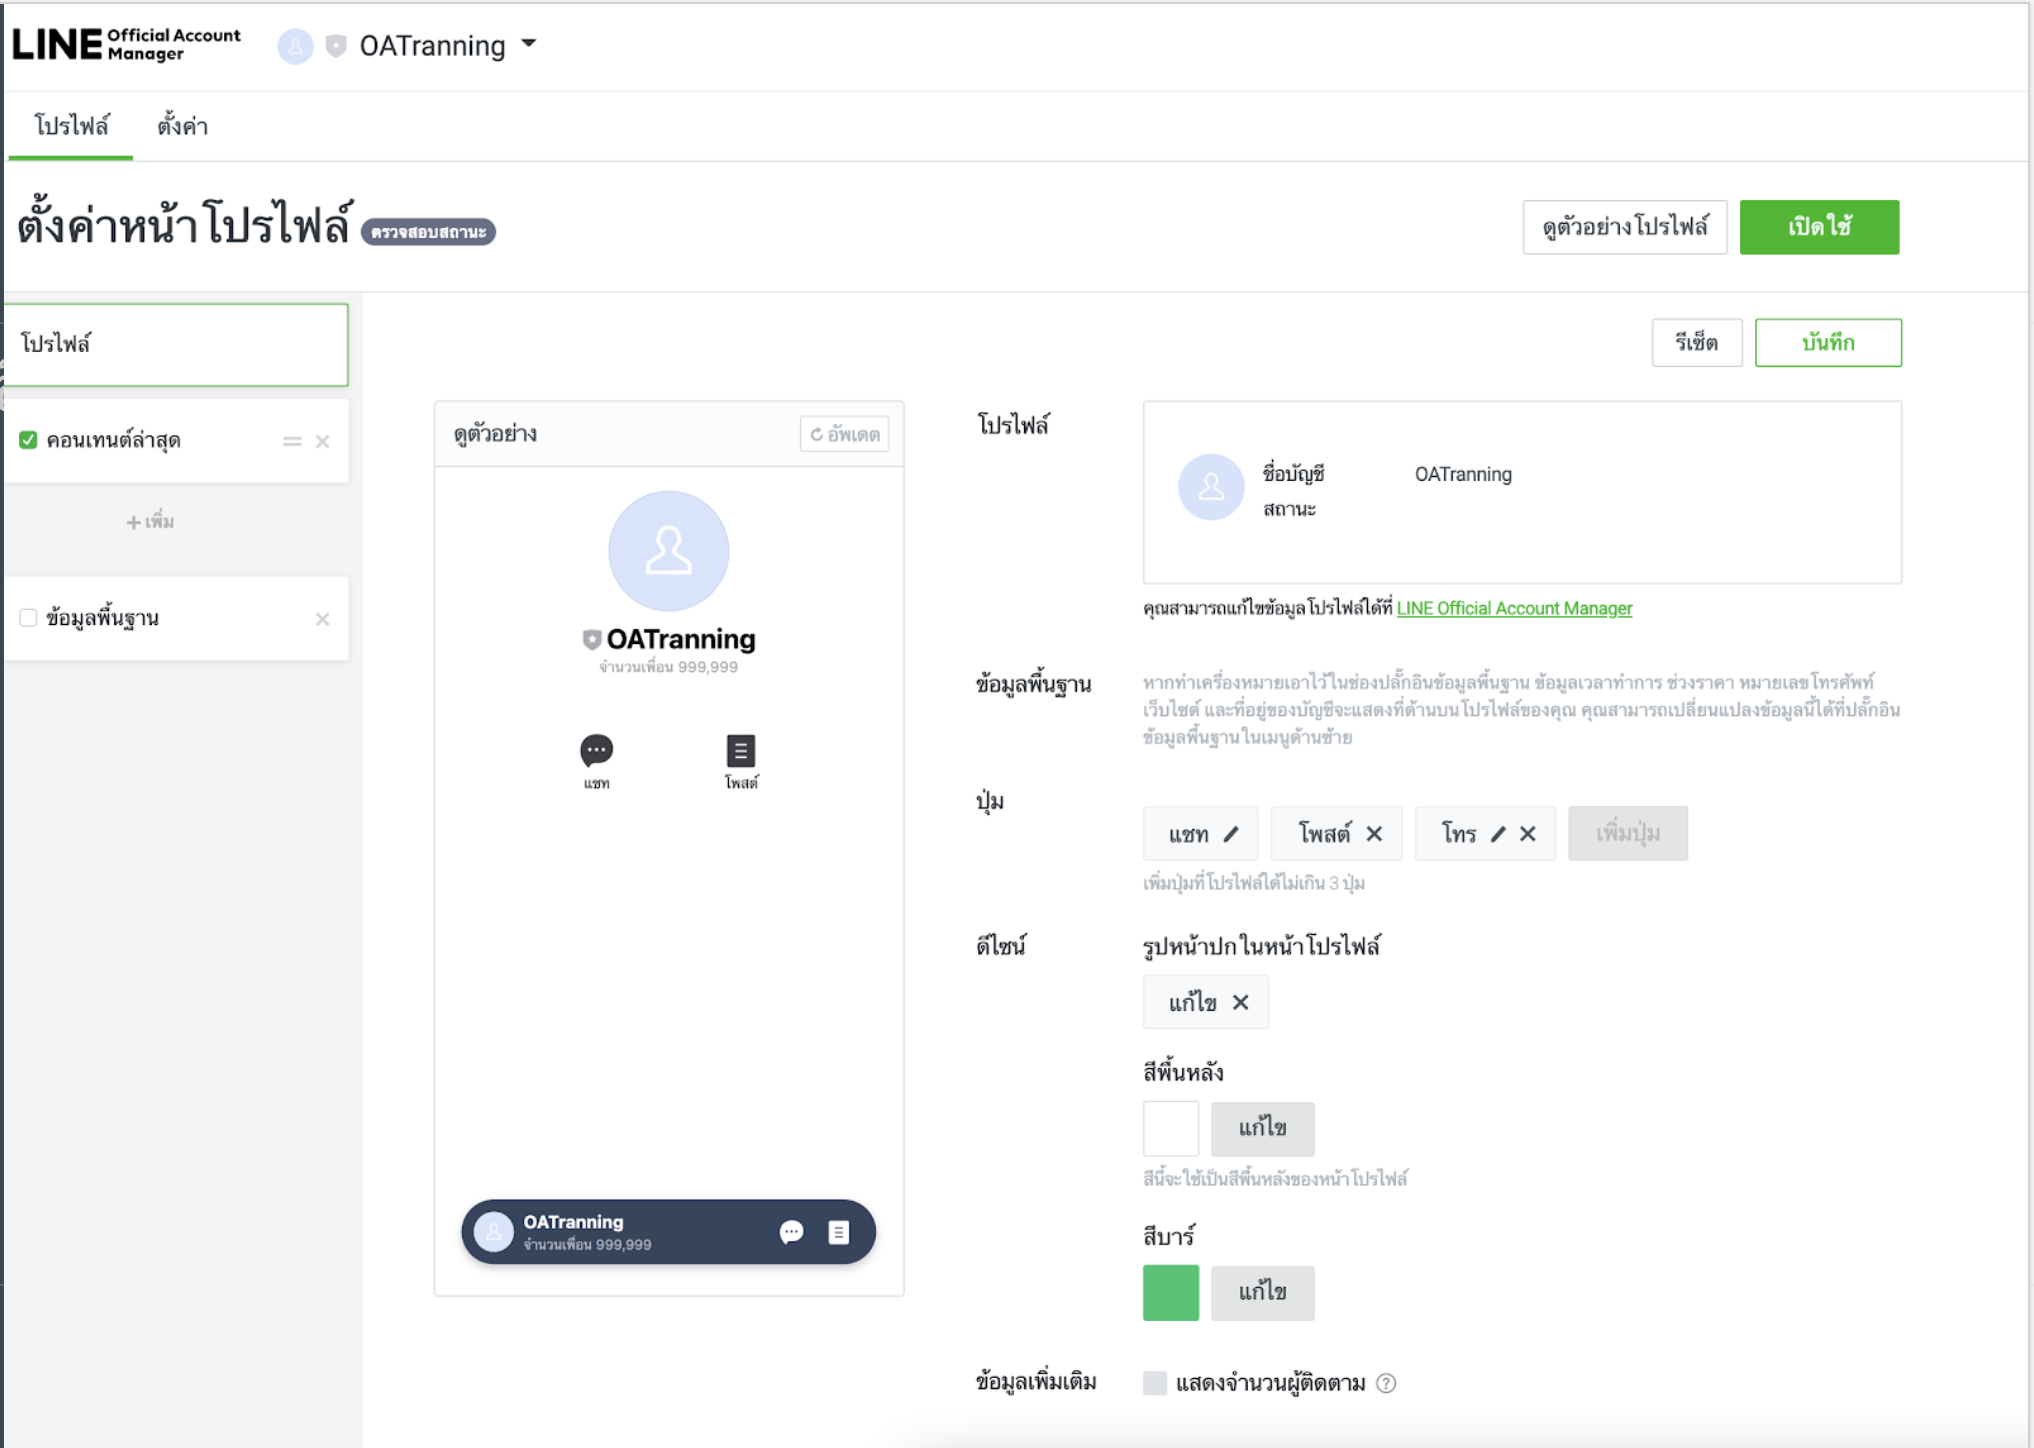Switch to the โปรไฟล์ tab
Screen dimensions: 2034x1448
[x=71, y=126]
